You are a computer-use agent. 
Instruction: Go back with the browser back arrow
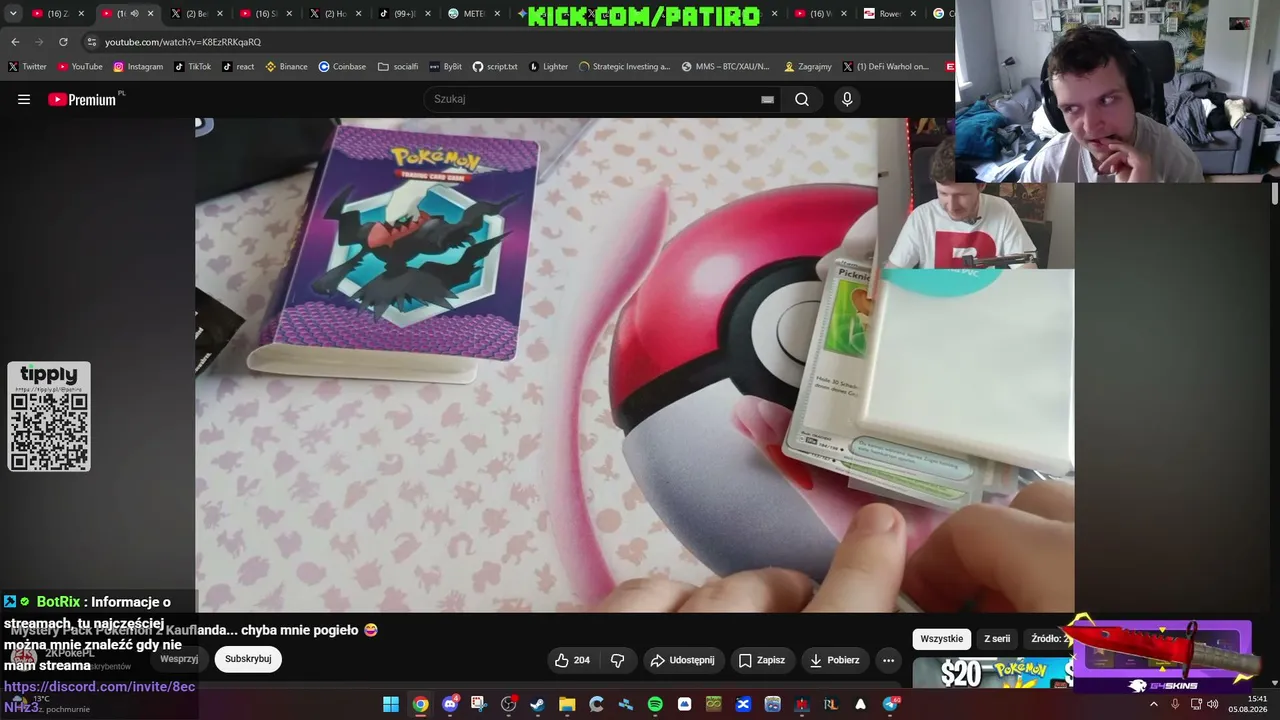coord(15,42)
